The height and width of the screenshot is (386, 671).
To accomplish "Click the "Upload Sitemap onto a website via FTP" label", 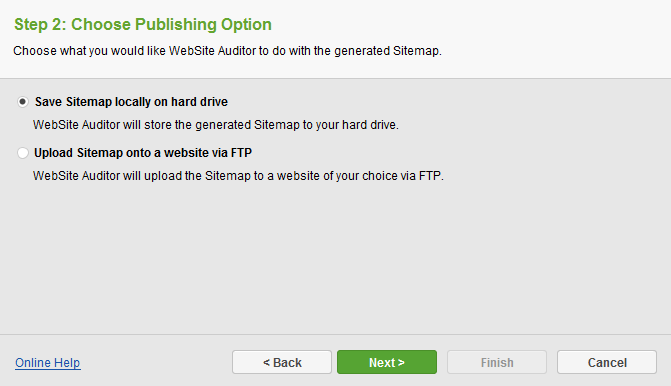I will coord(143,153).
